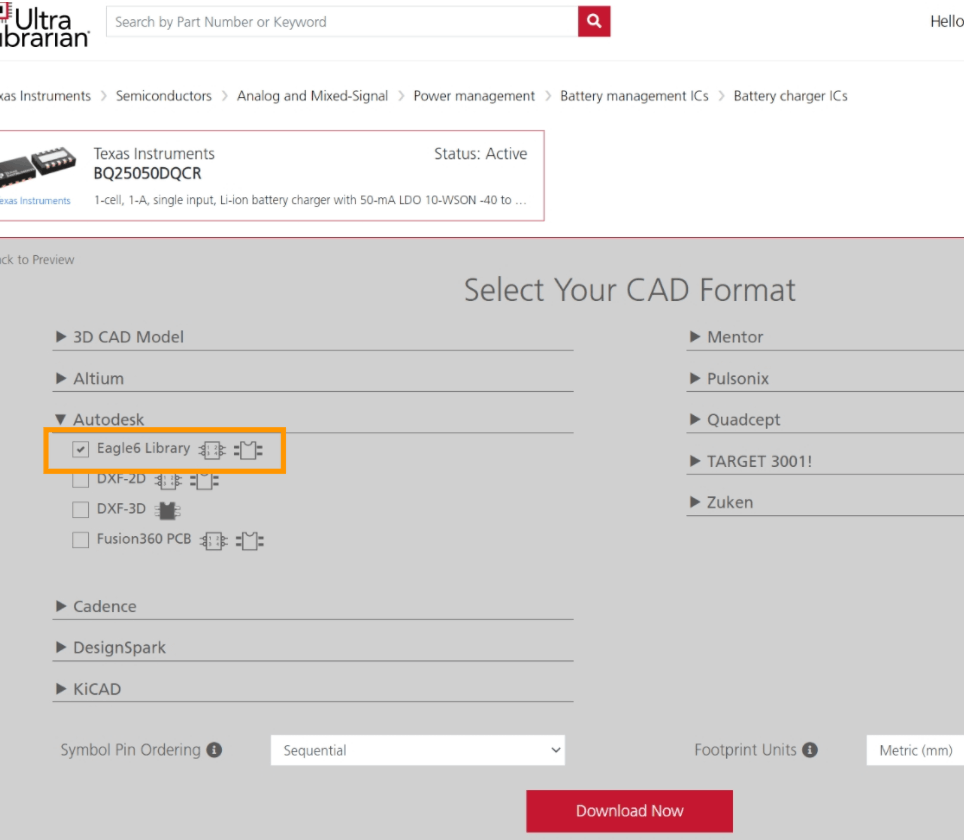Open the Symbol Pin Ordering Sequential dropdown

tap(417, 750)
